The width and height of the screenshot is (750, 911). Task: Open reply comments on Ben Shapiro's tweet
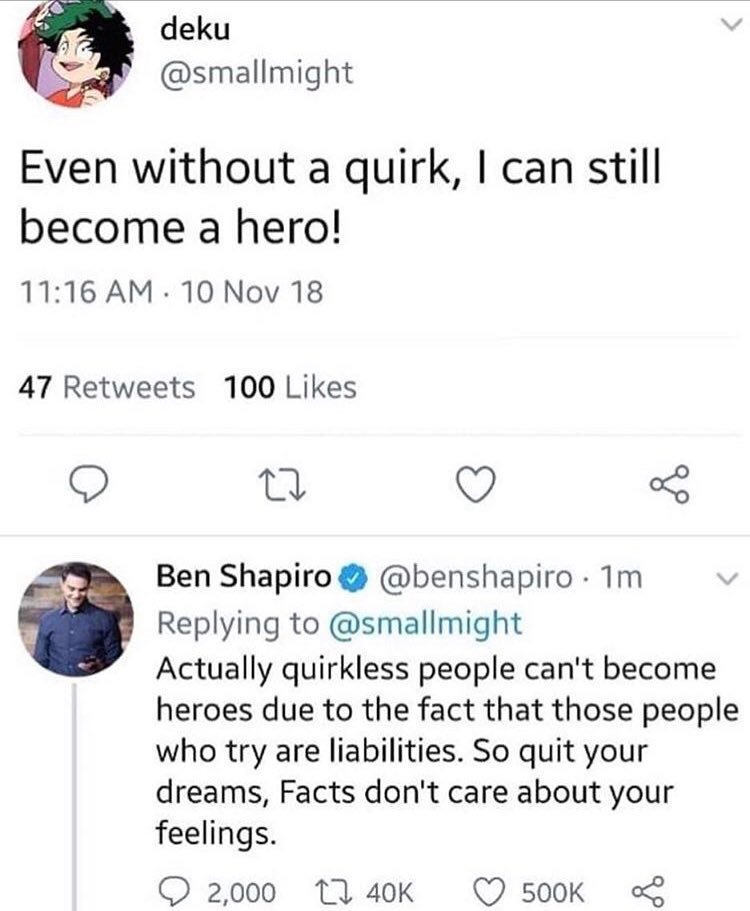coord(217,892)
